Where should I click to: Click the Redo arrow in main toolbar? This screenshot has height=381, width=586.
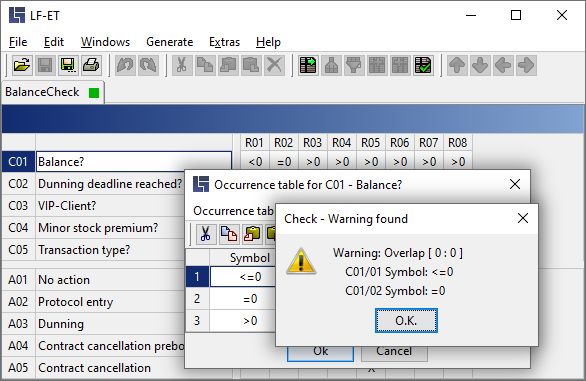[148, 65]
